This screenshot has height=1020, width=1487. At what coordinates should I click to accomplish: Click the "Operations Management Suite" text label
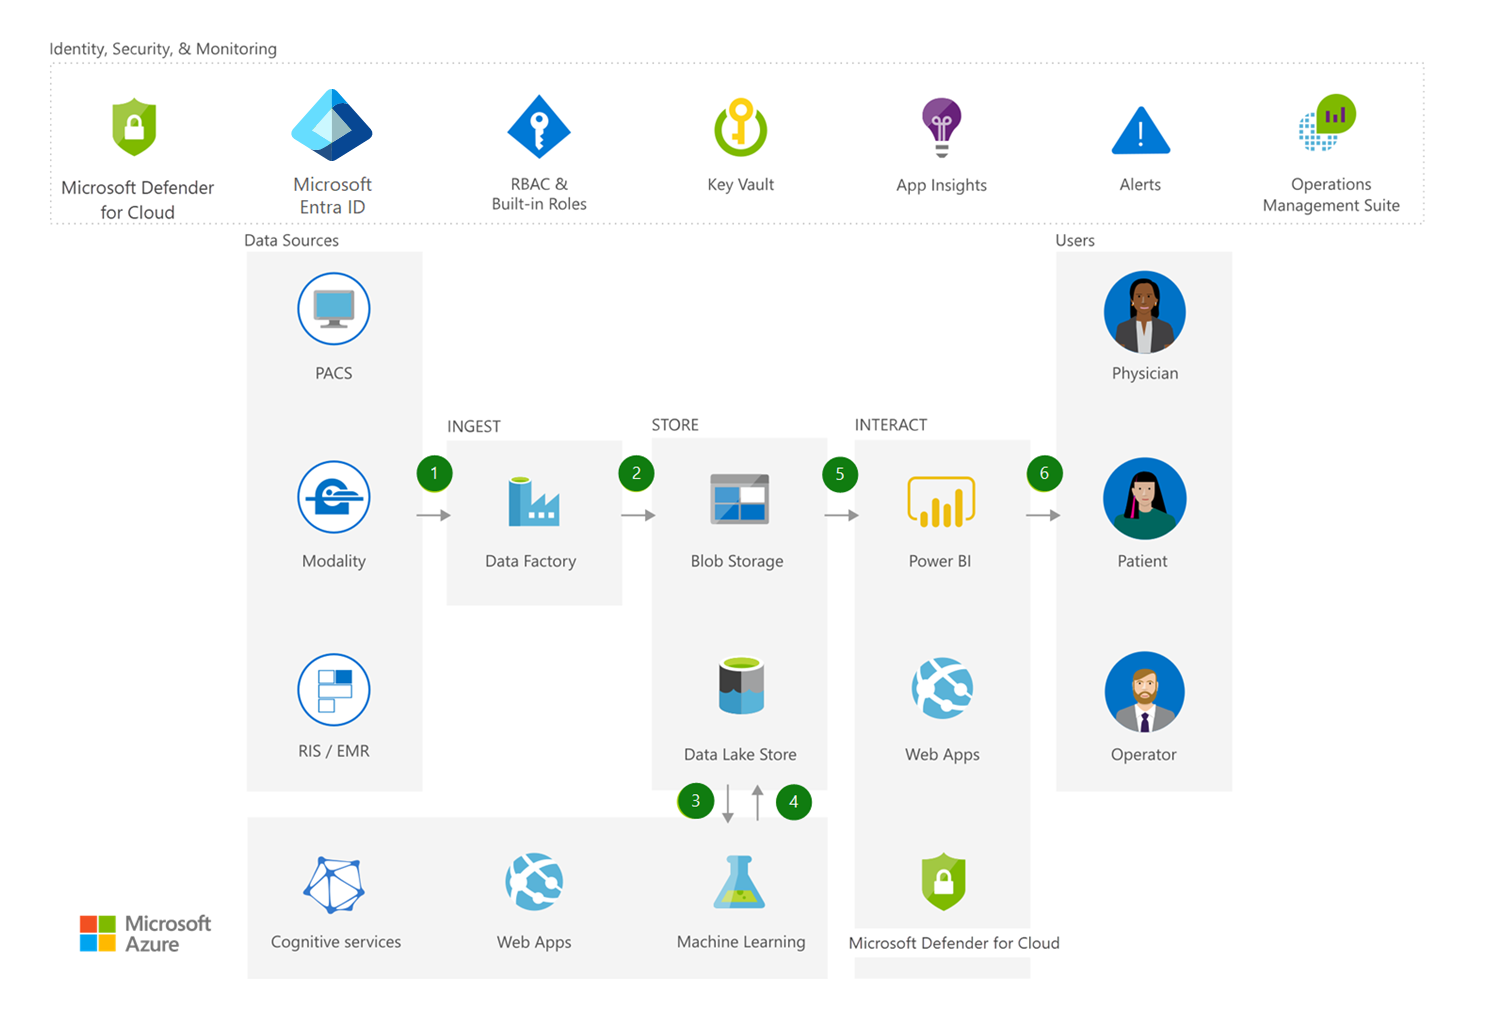[1331, 195]
